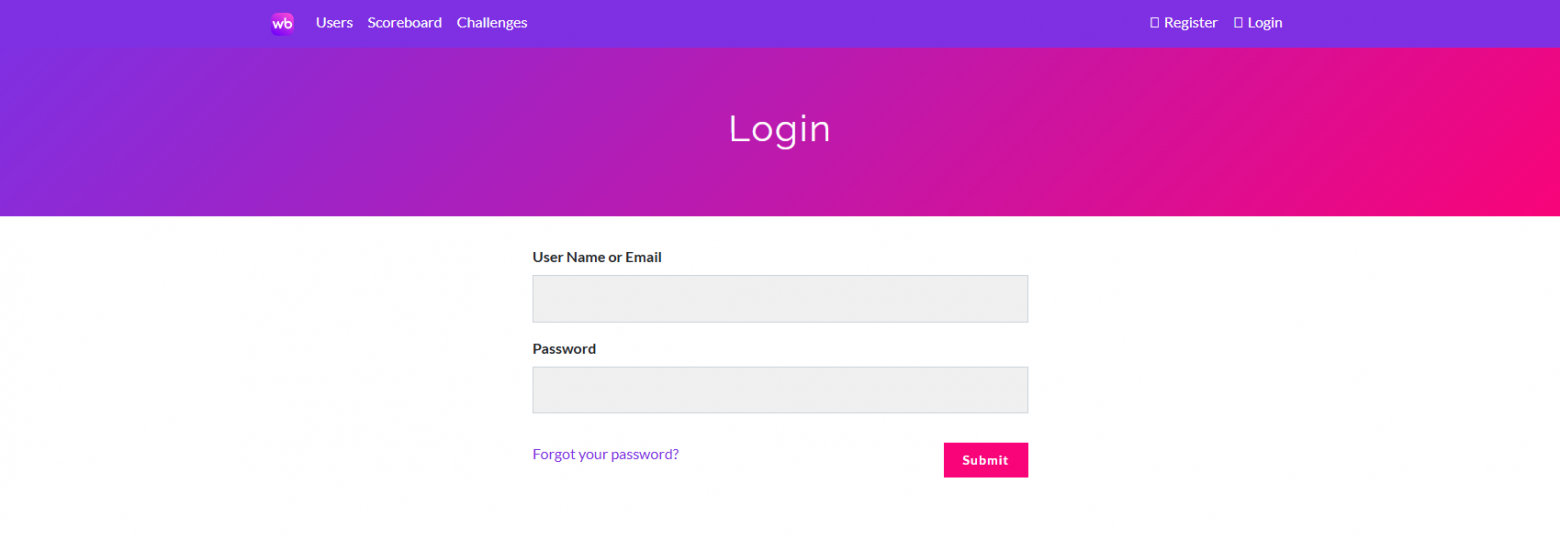Return home via the wb brand logo
The height and width of the screenshot is (538, 1560).
click(x=282, y=23)
